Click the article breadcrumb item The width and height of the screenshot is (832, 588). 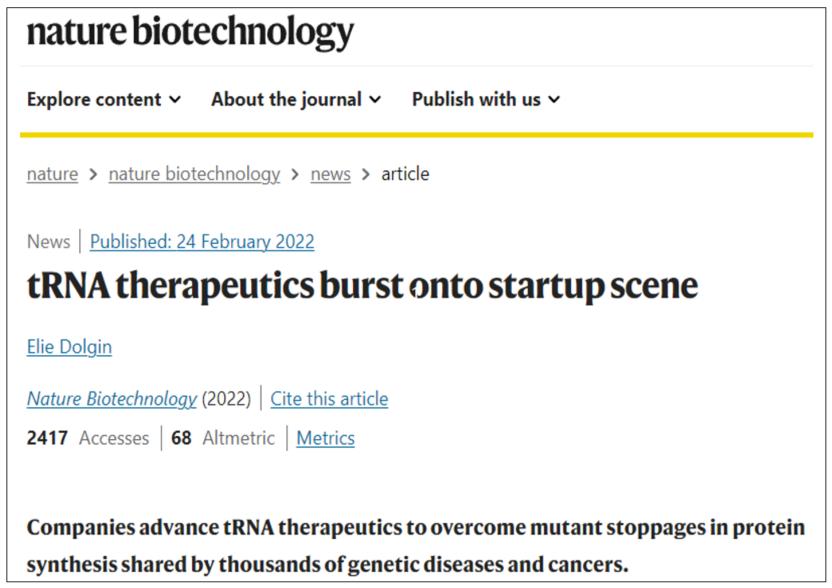tap(405, 174)
